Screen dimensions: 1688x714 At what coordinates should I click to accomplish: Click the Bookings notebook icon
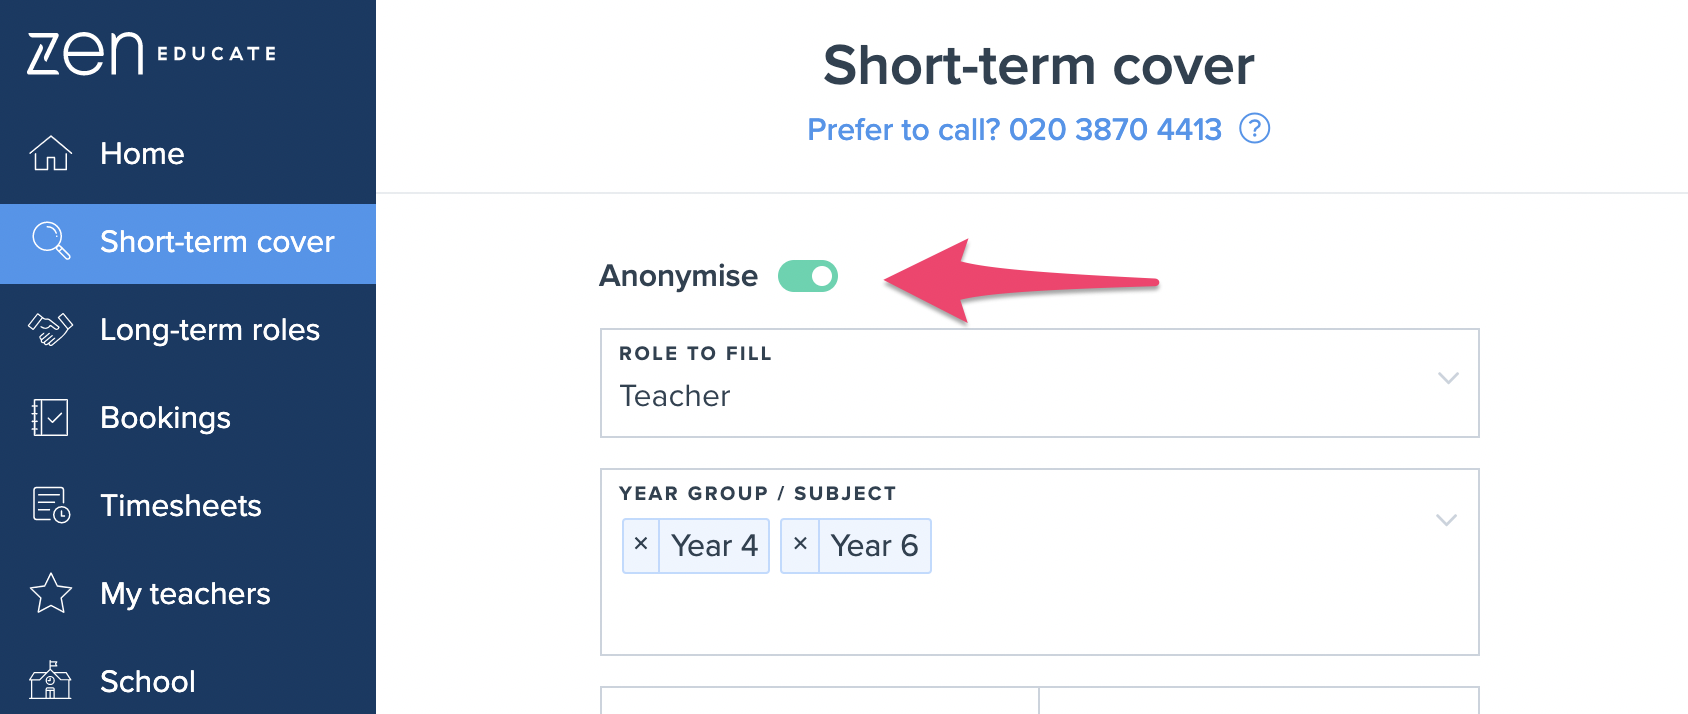pyautogui.click(x=50, y=417)
